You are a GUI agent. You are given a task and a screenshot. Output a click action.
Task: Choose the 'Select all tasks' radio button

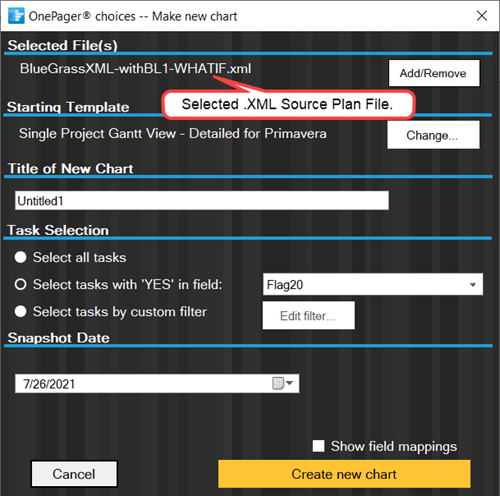[x=21, y=257]
